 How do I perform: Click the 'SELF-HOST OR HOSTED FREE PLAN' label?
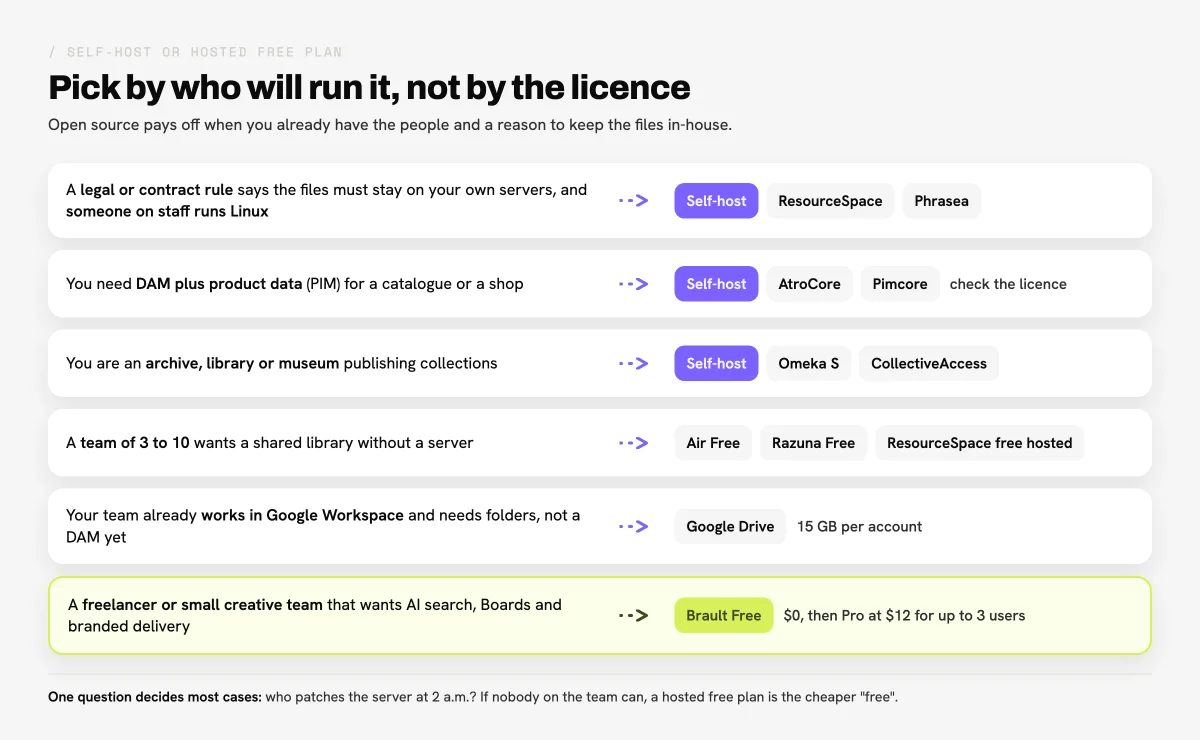tap(195, 52)
